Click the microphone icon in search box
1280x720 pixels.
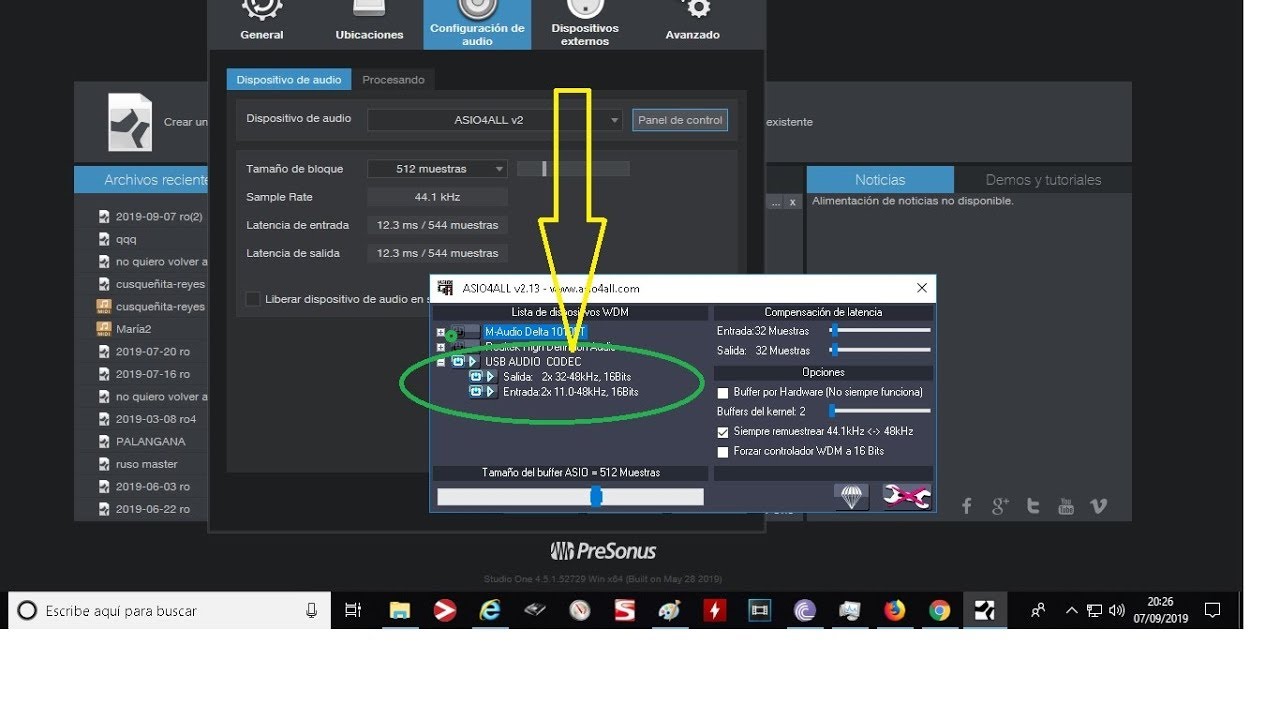(312, 610)
